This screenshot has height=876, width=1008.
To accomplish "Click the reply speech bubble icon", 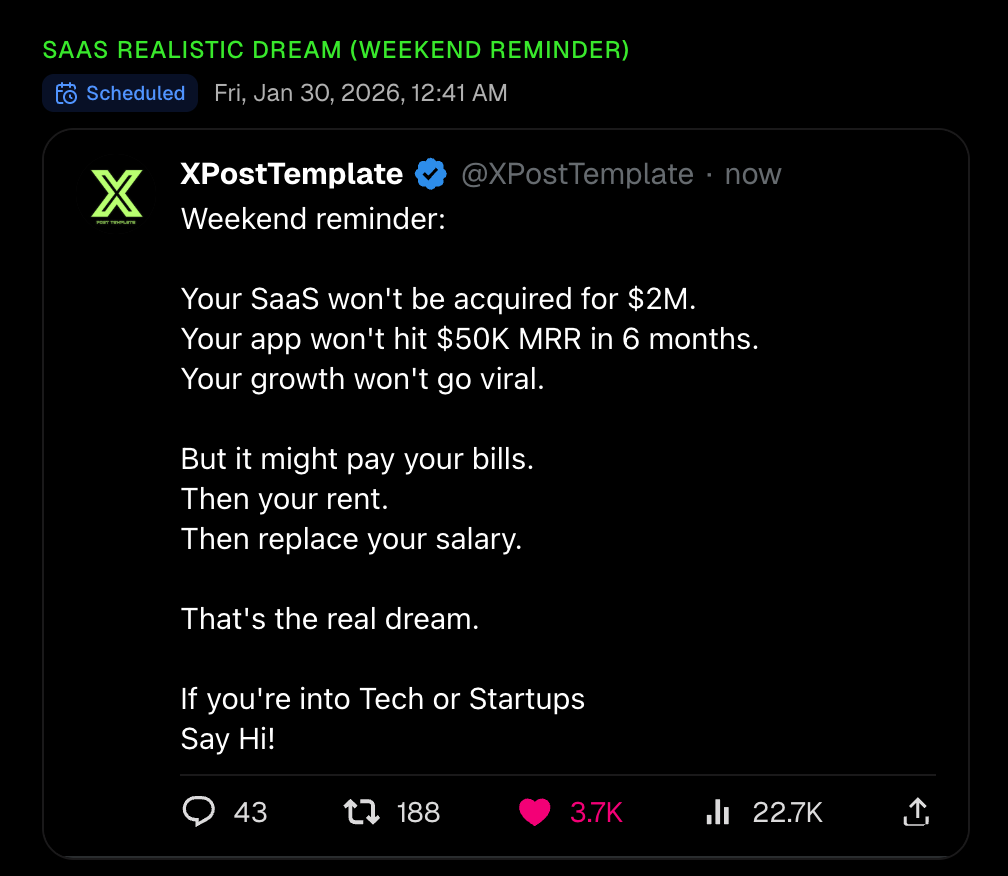I will 199,811.
